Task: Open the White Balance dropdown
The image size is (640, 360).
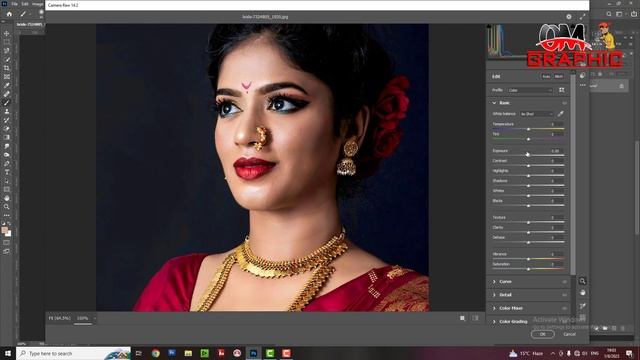Action: click(537, 114)
